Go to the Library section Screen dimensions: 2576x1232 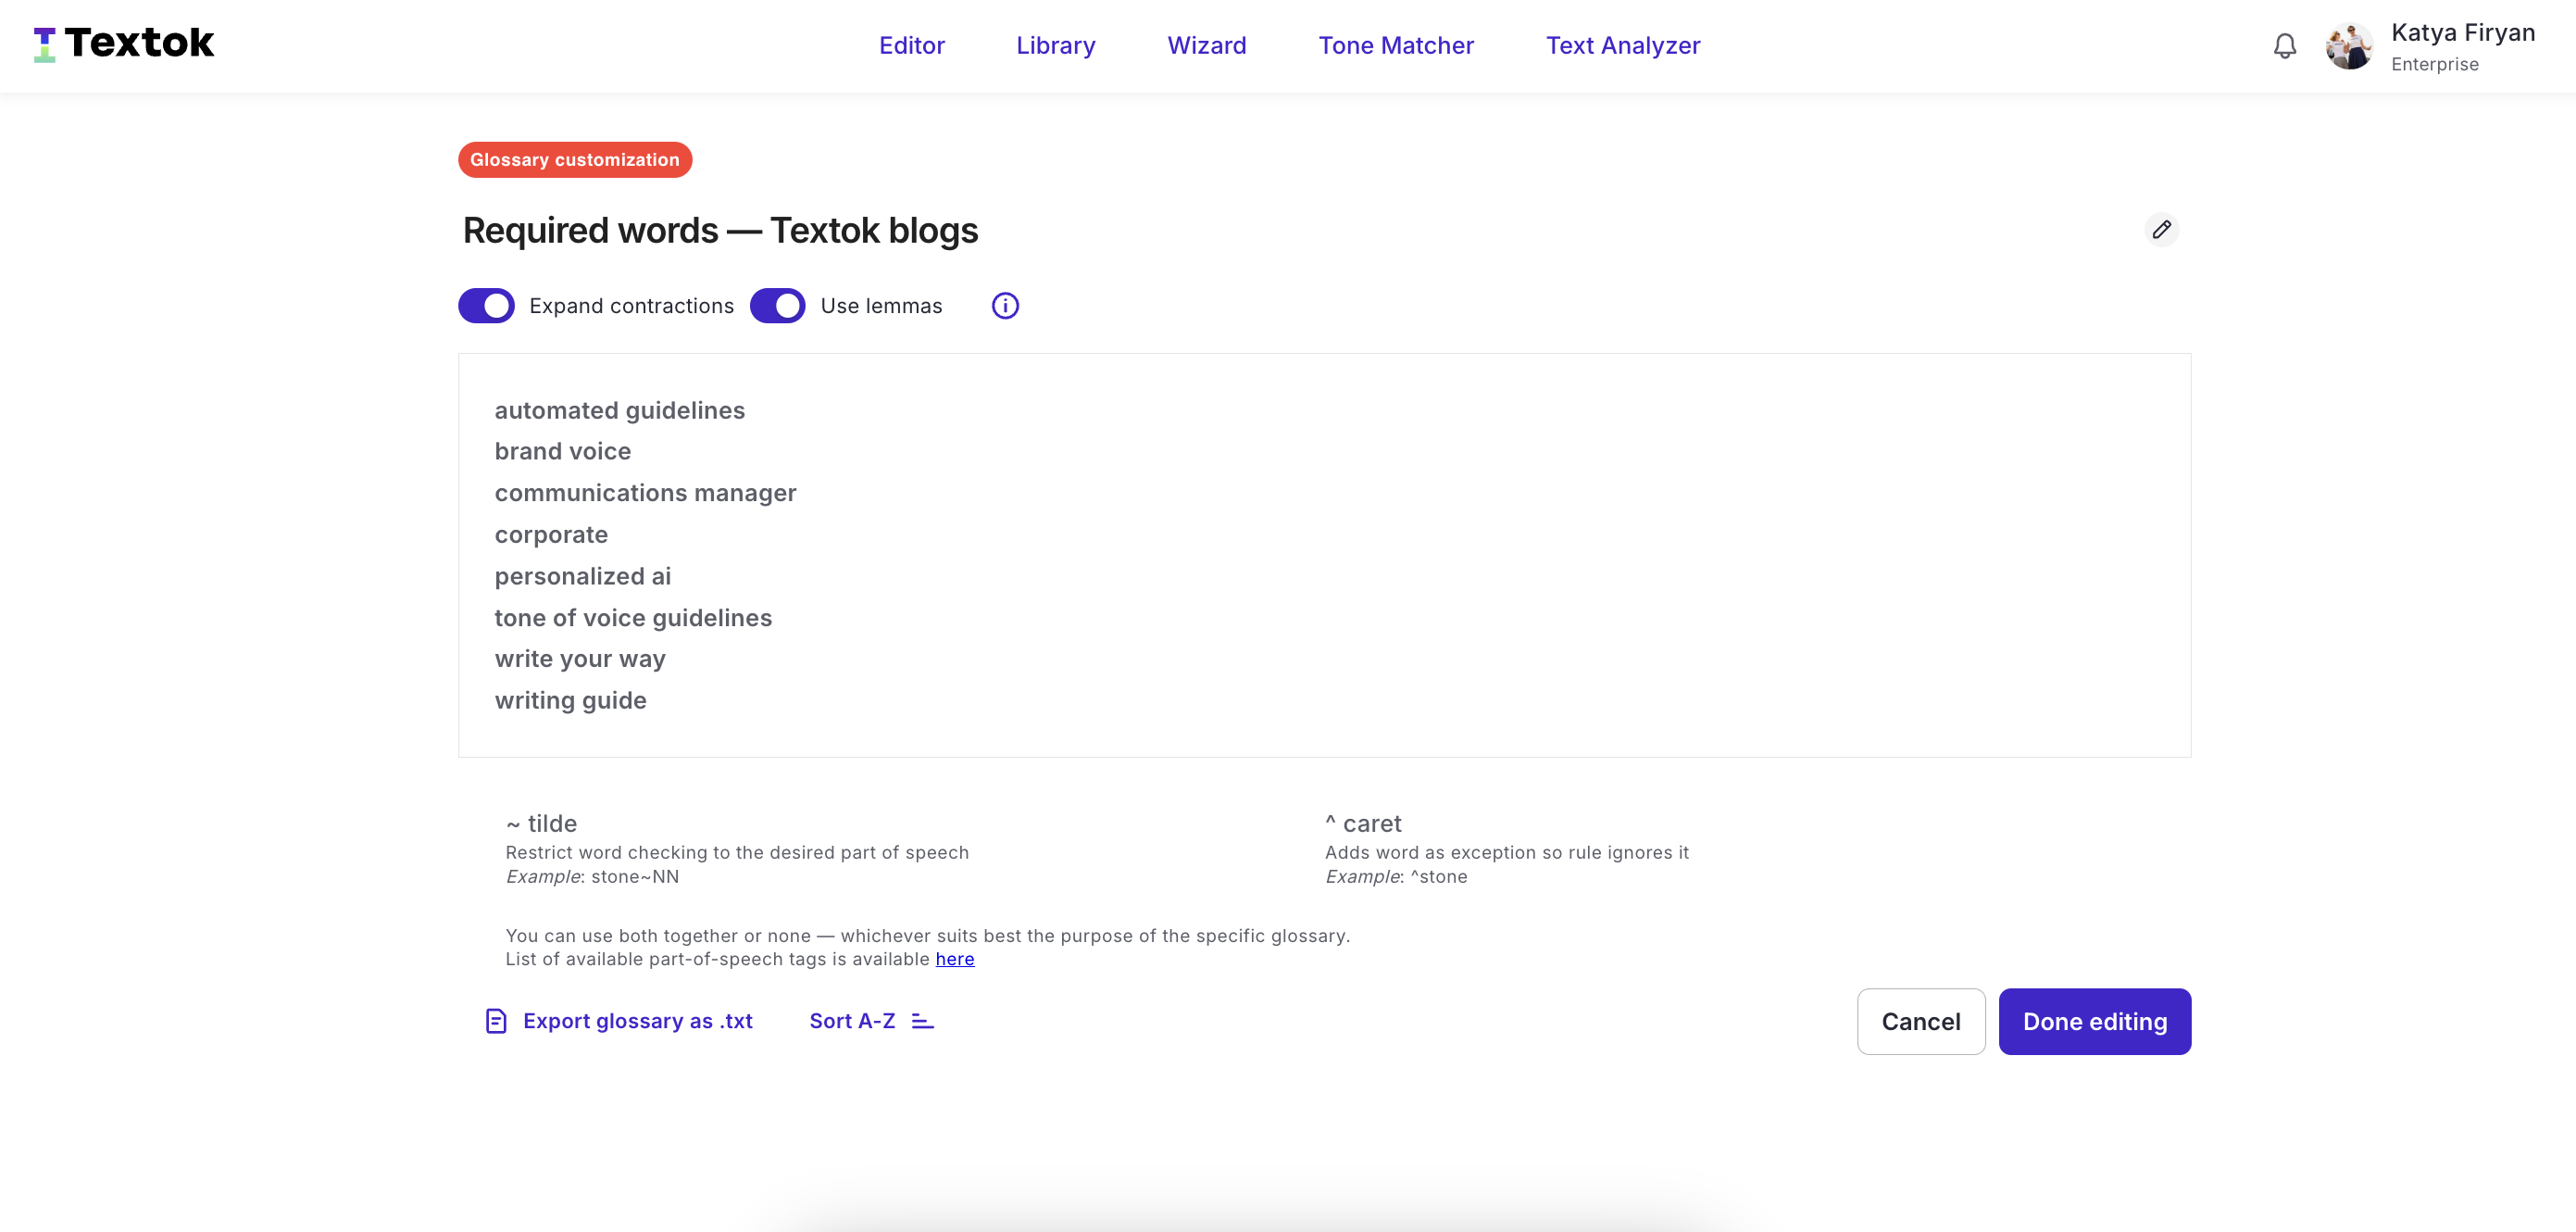coord(1055,45)
